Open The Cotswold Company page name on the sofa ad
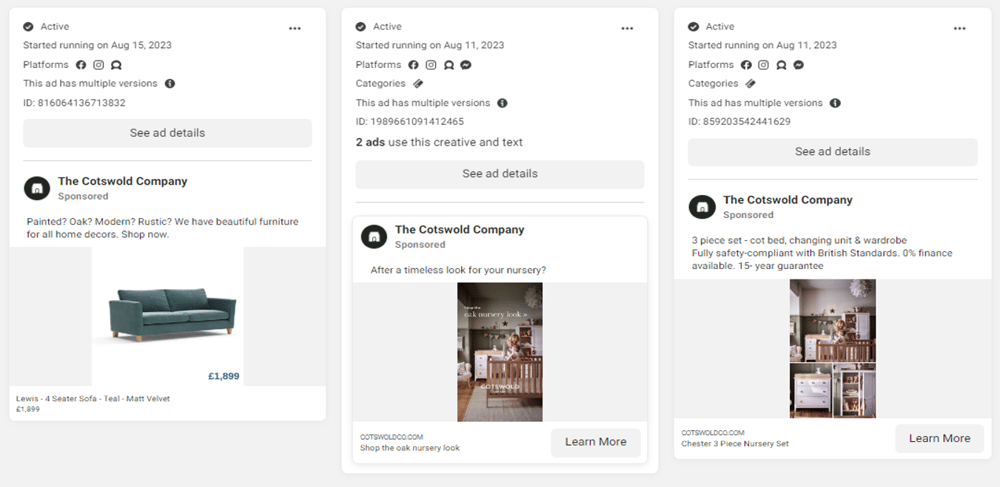1000x487 pixels. coord(122,181)
